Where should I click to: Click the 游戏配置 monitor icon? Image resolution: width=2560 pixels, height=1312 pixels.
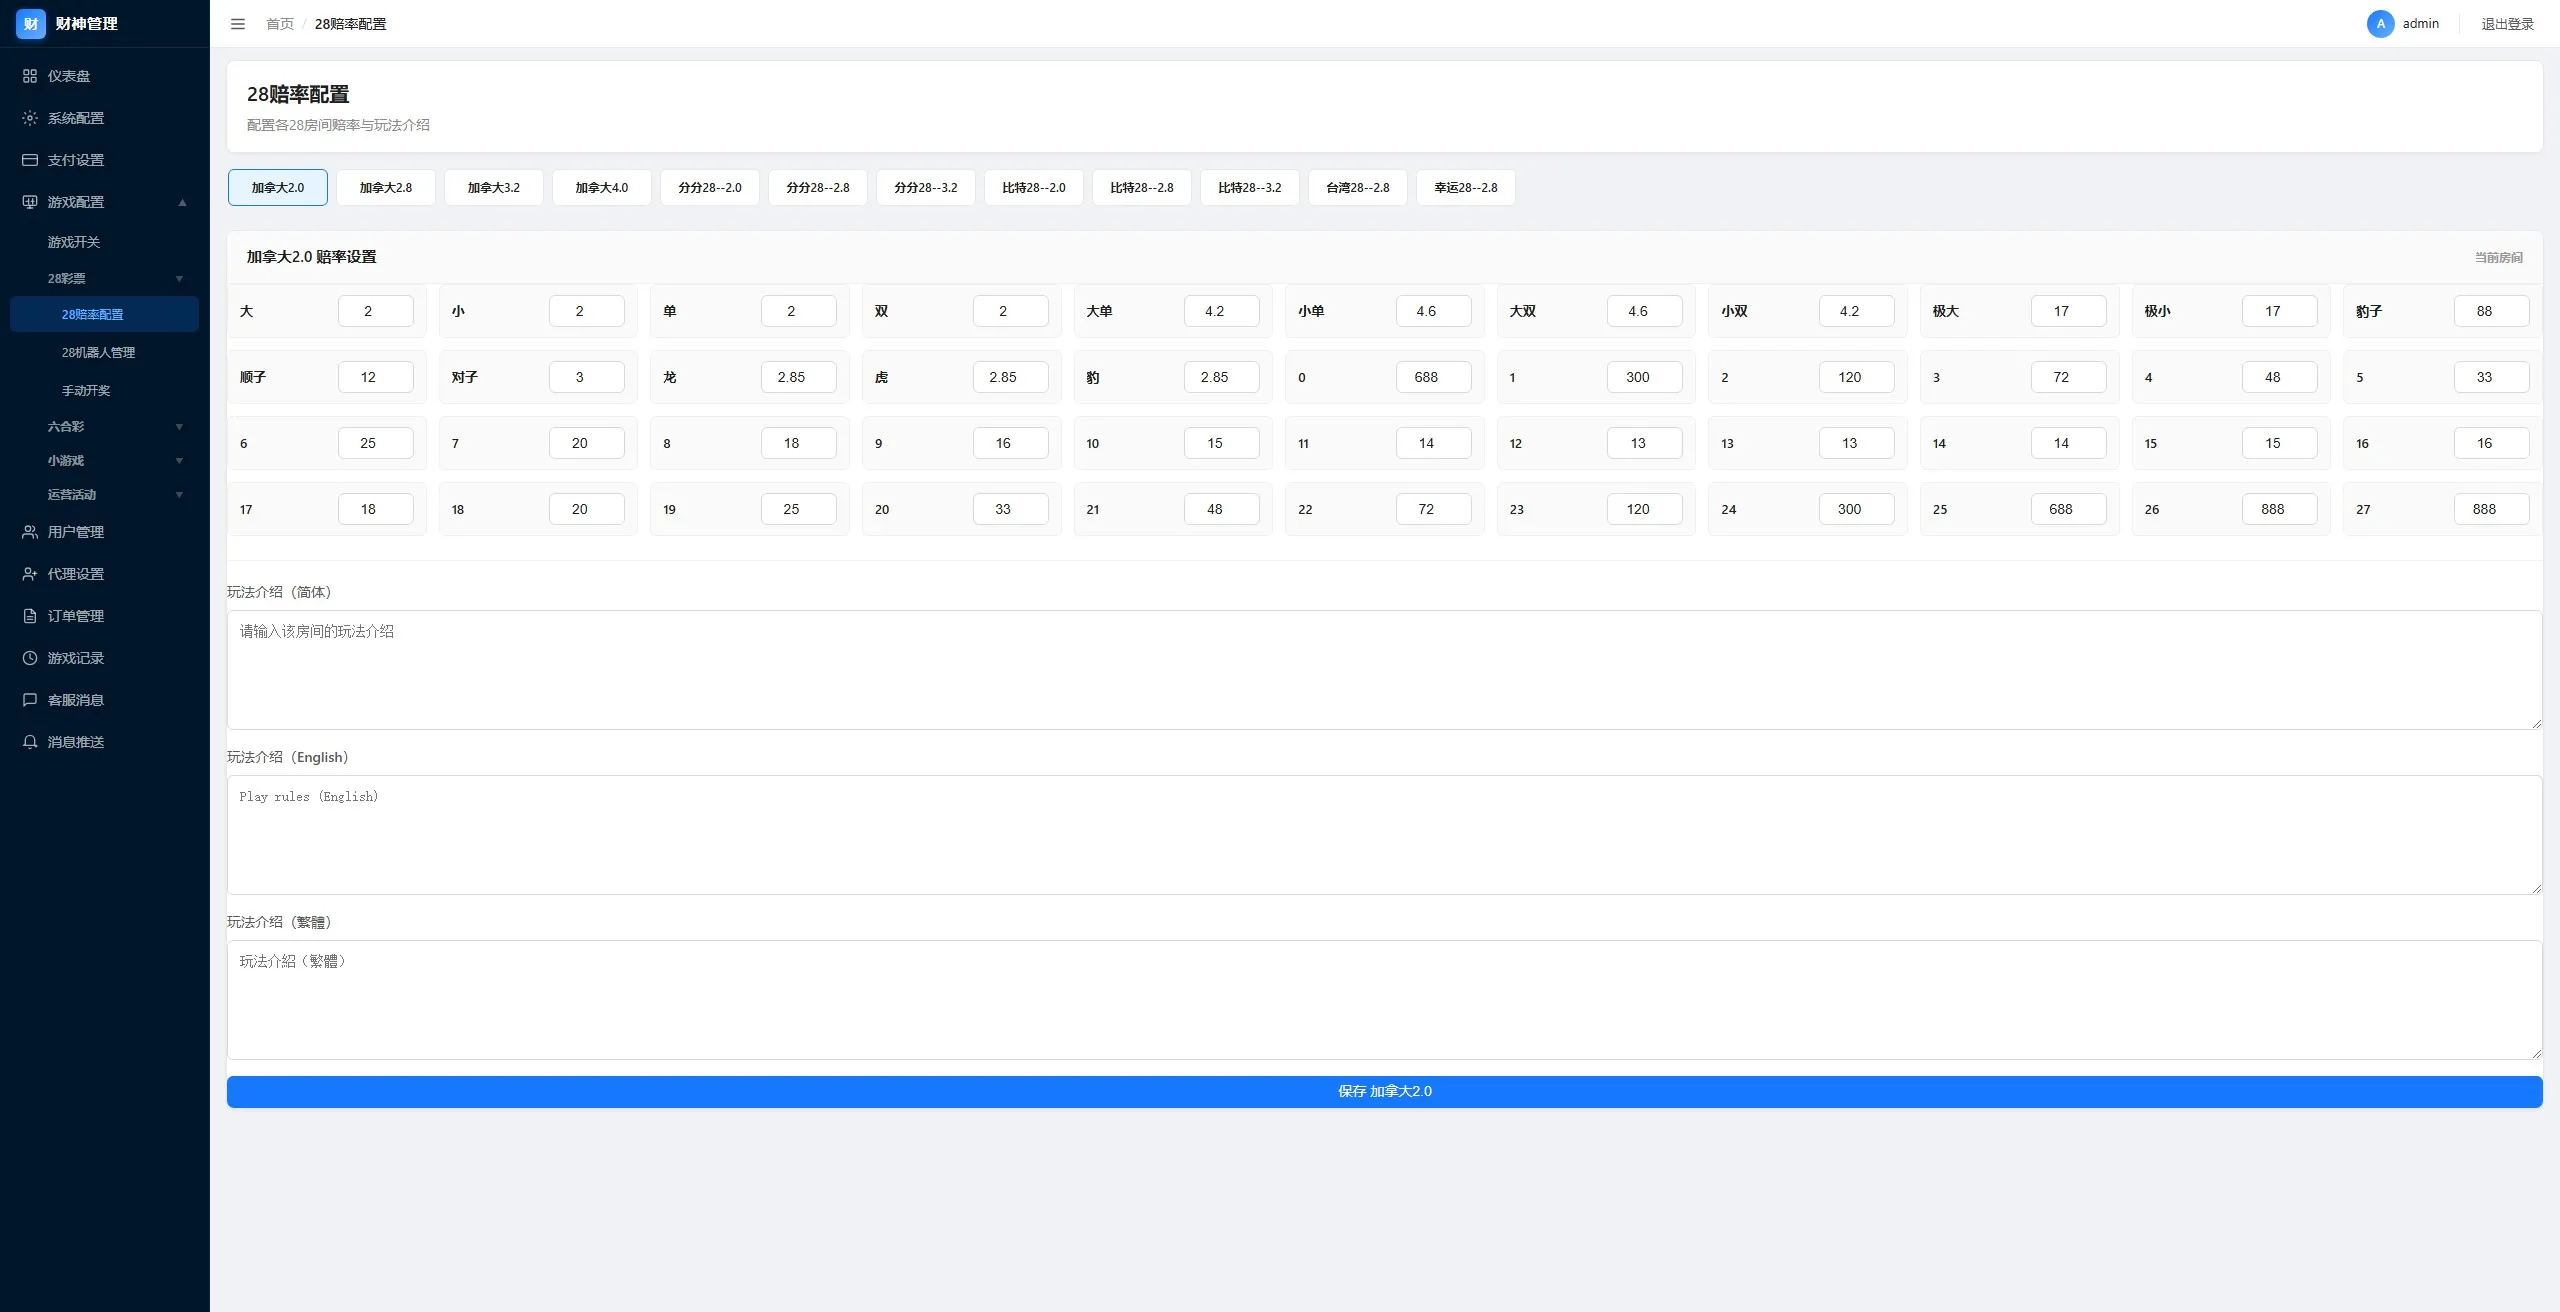tap(30, 202)
